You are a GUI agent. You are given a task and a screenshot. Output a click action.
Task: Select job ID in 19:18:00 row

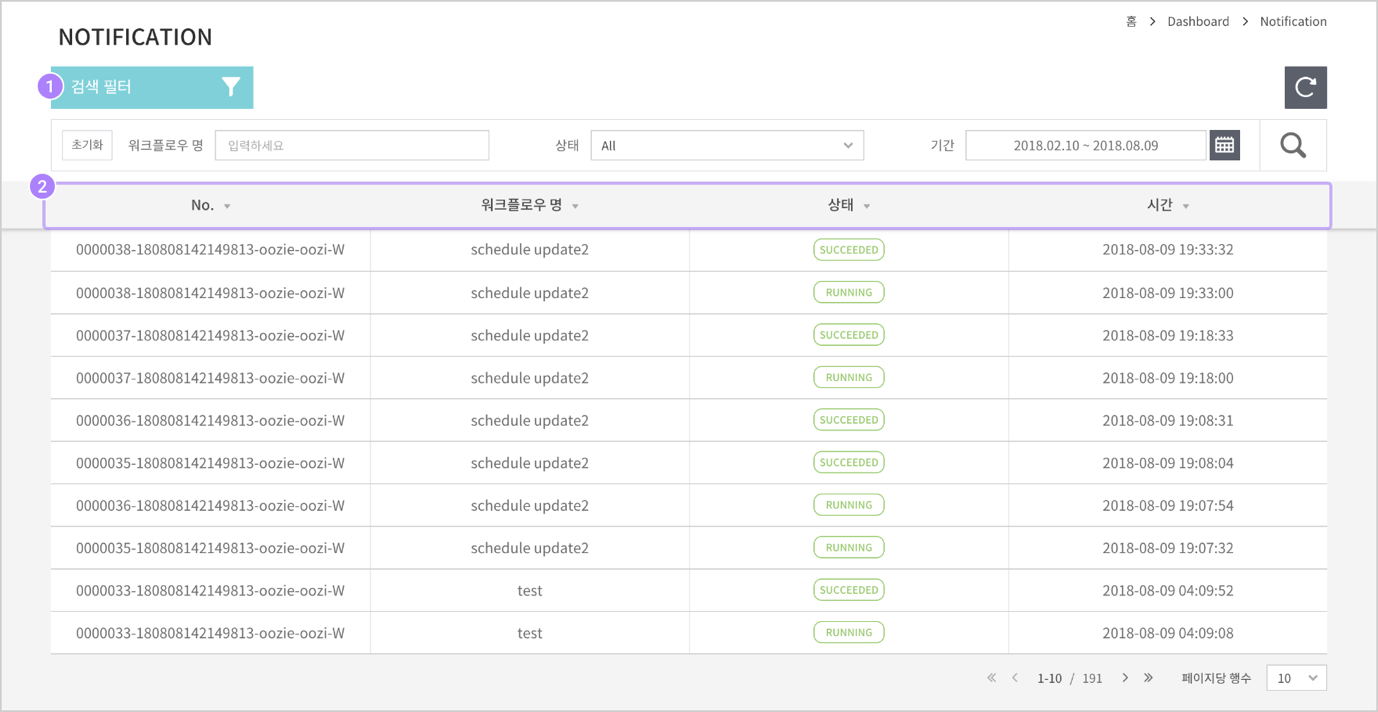coord(210,377)
